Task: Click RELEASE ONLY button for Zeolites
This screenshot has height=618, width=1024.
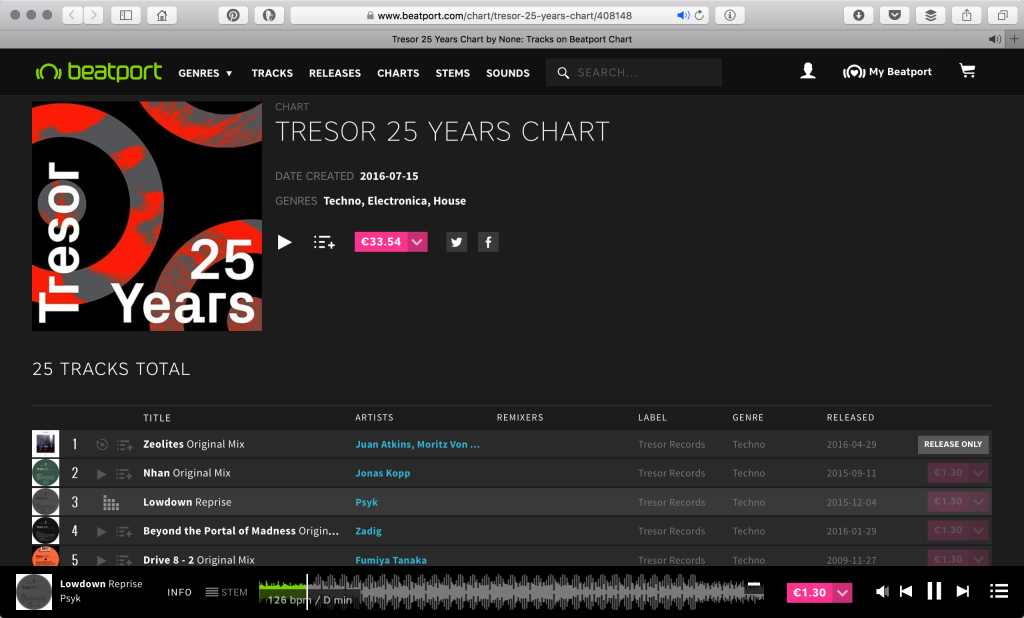Action: pyautogui.click(x=953, y=445)
